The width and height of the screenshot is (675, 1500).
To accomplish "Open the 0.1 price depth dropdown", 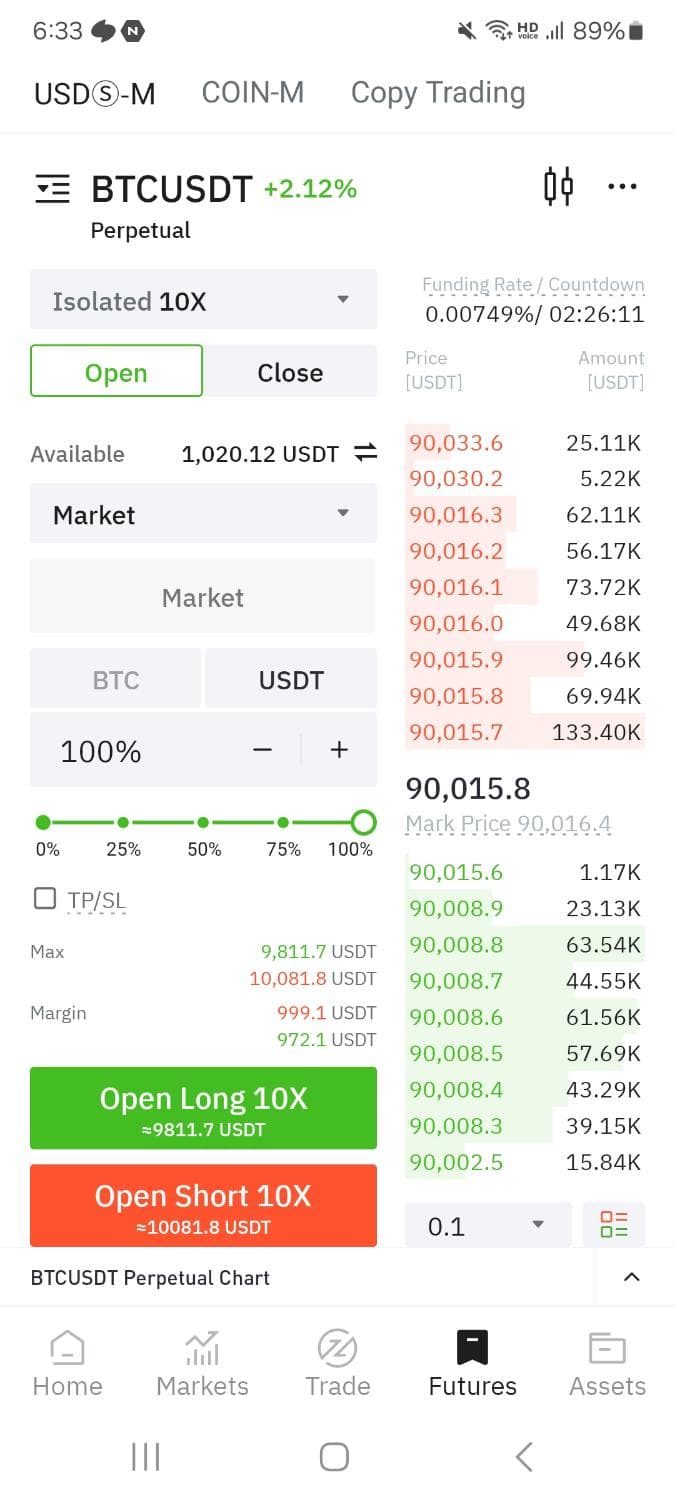I will click(x=488, y=1225).
